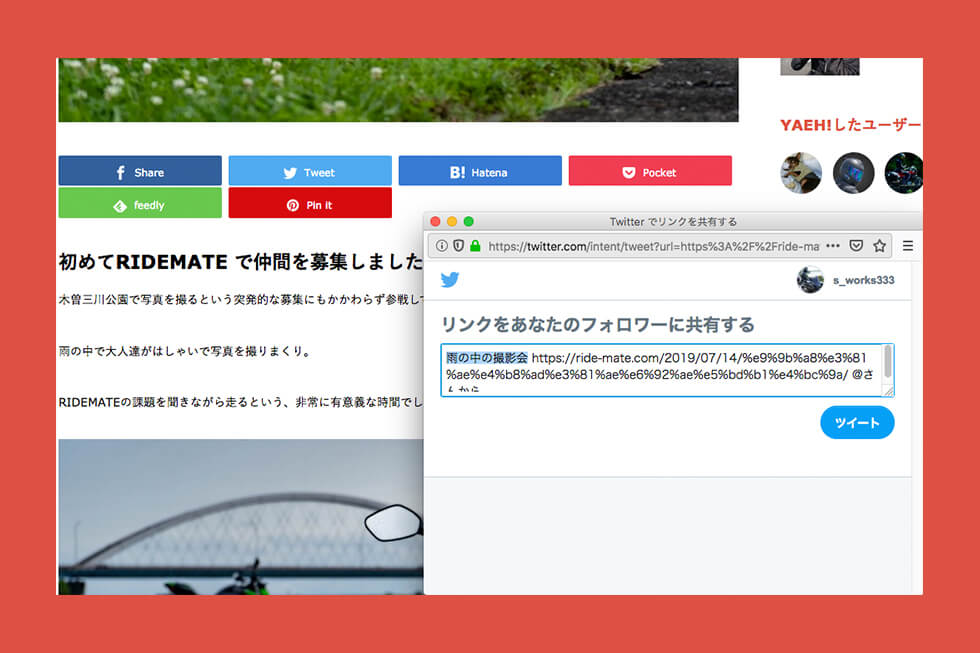Click the Twitter Tweet share button
Viewport: 980px width, 653px height.
tap(310, 171)
